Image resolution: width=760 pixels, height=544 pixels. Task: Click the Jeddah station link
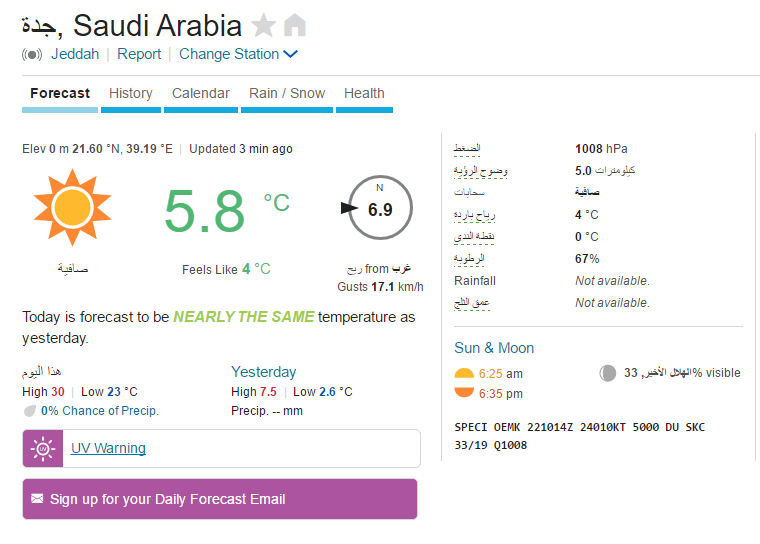point(75,54)
